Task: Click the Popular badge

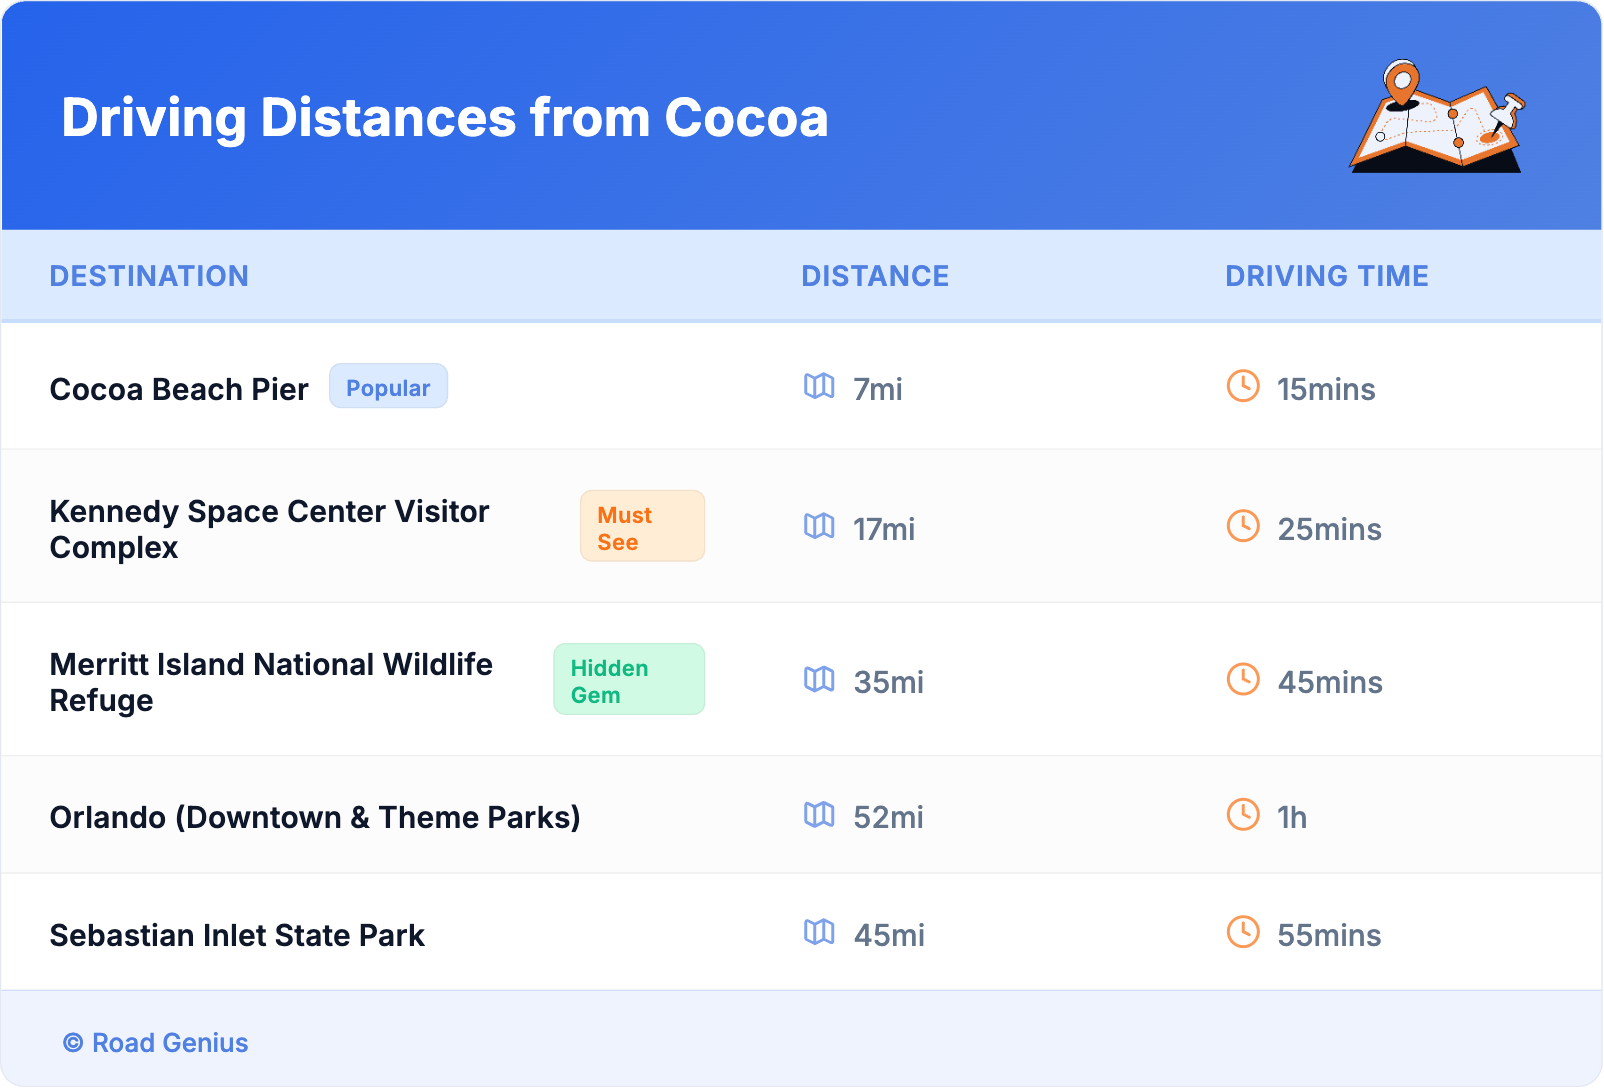Action: pyautogui.click(x=388, y=387)
